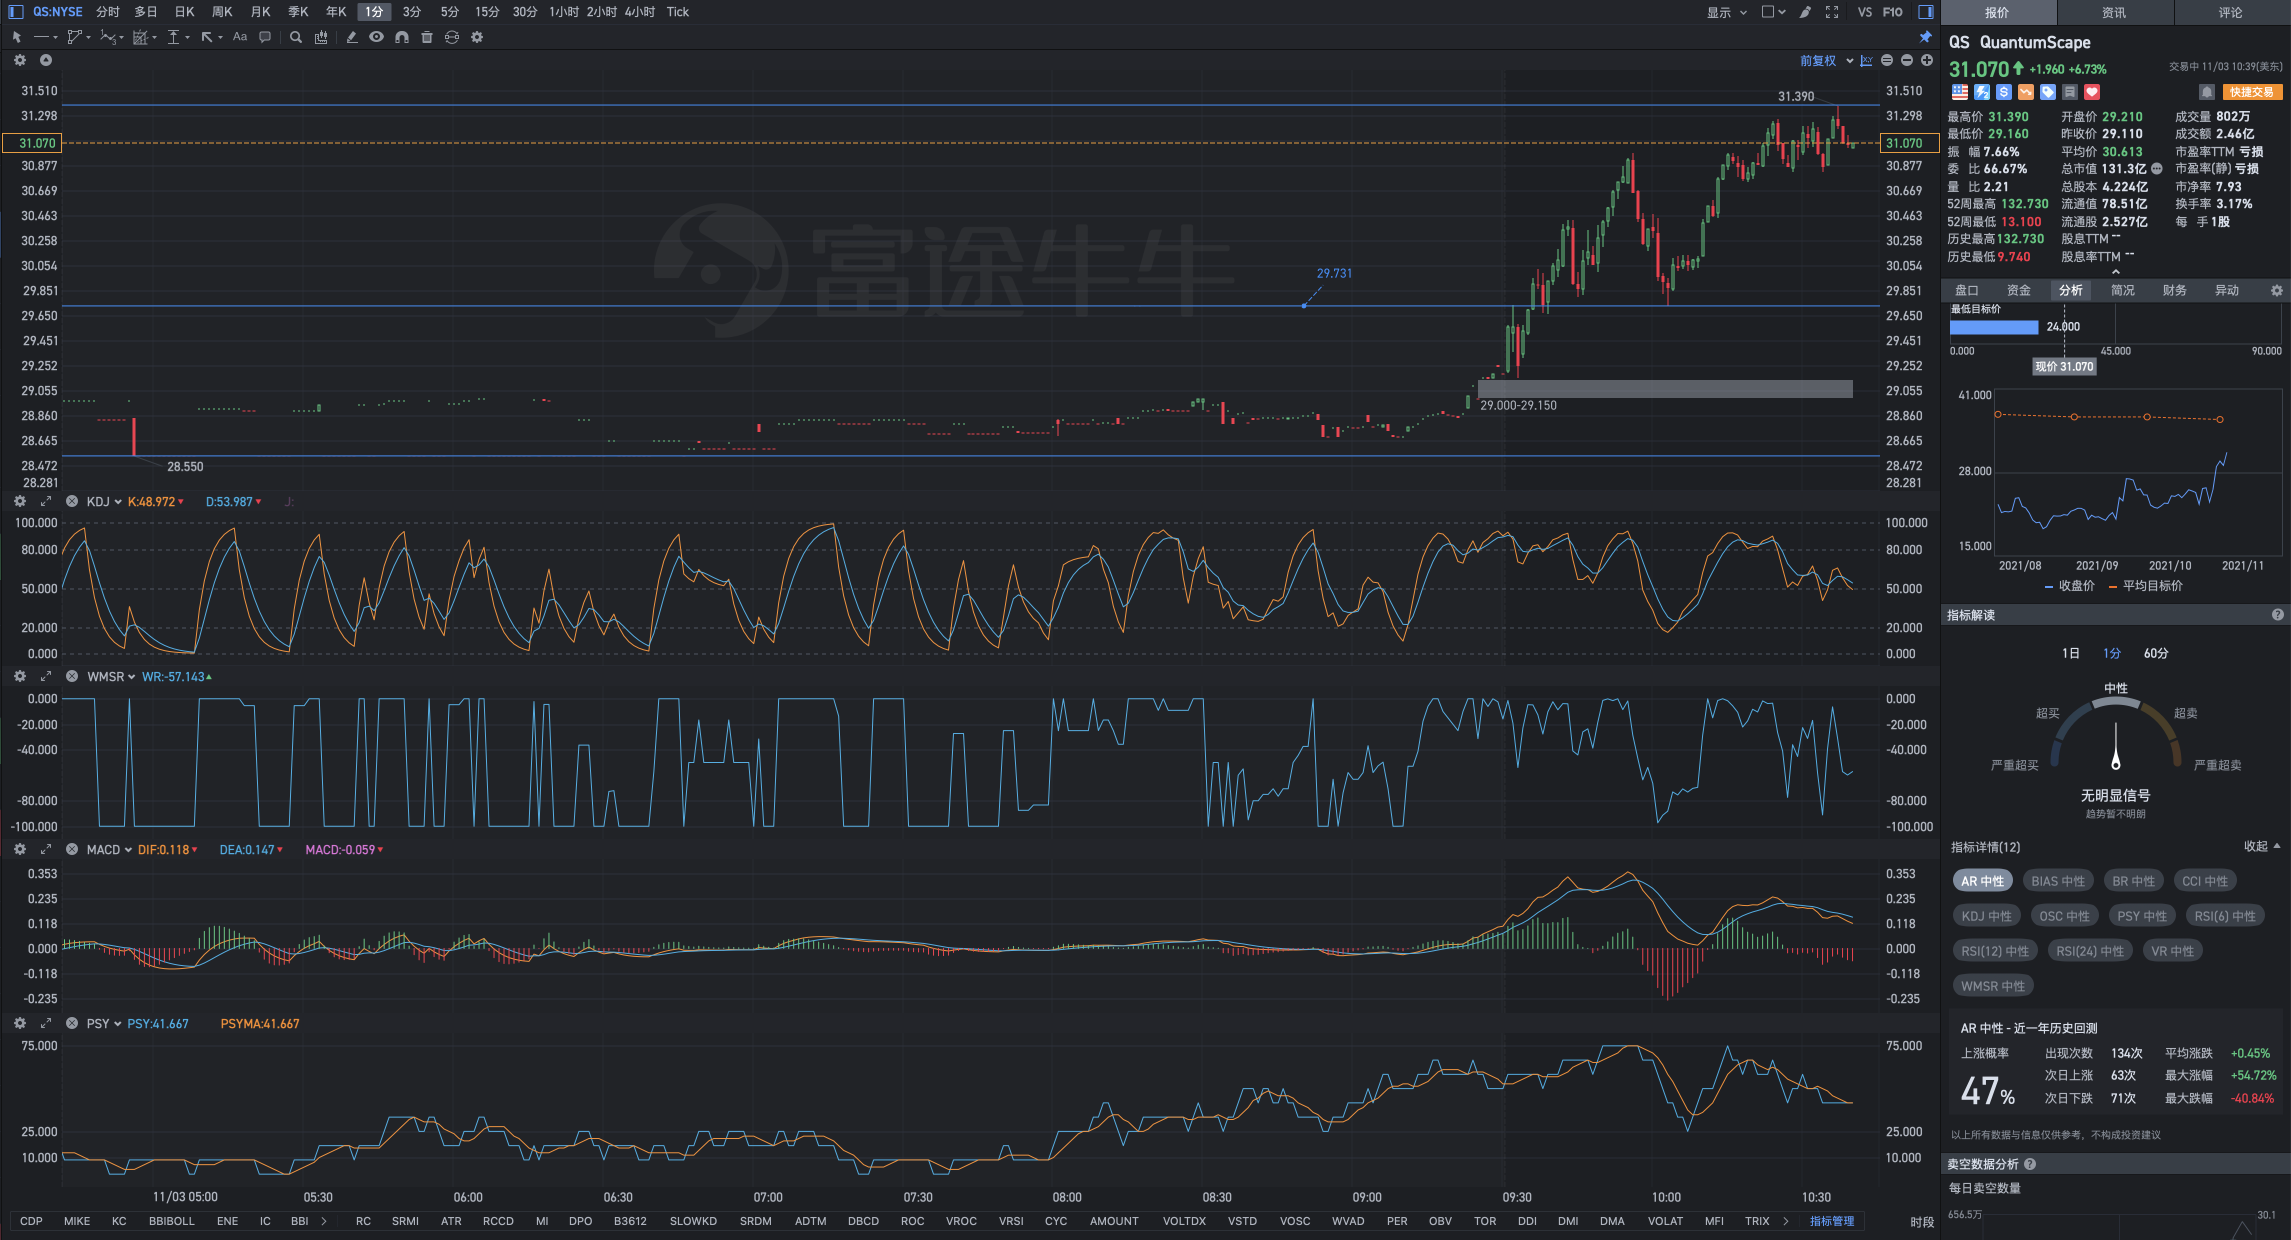Zoom out chart with the minus circle
The width and height of the screenshot is (2291, 1240).
[x=1907, y=61]
